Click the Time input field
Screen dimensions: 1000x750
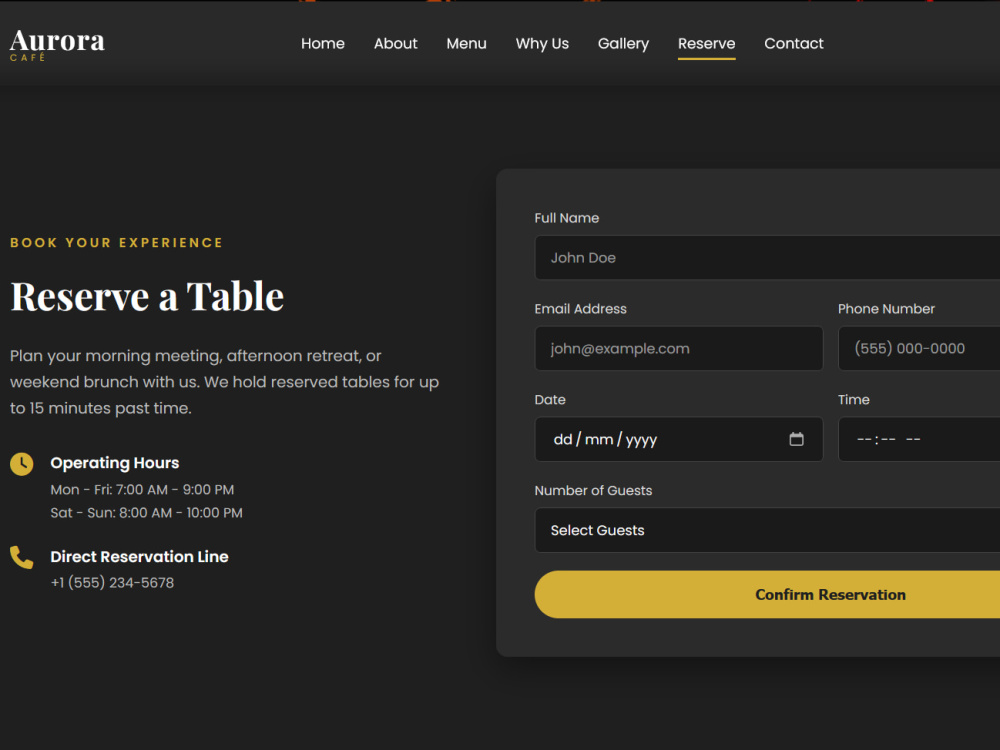(x=919, y=439)
